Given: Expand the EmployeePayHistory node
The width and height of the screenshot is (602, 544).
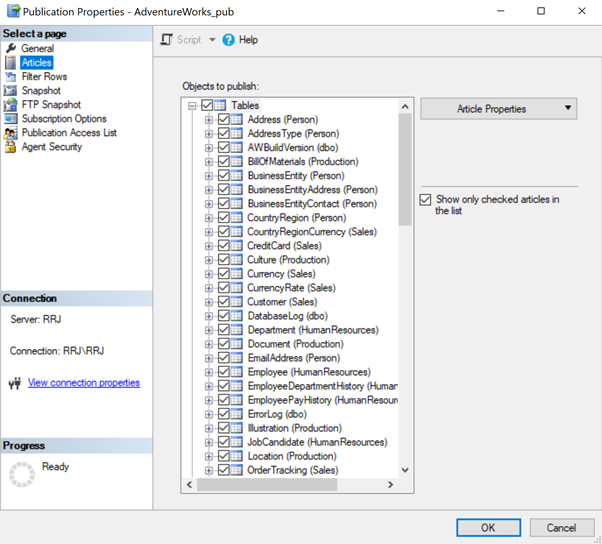Looking at the screenshot, I should pos(208,400).
